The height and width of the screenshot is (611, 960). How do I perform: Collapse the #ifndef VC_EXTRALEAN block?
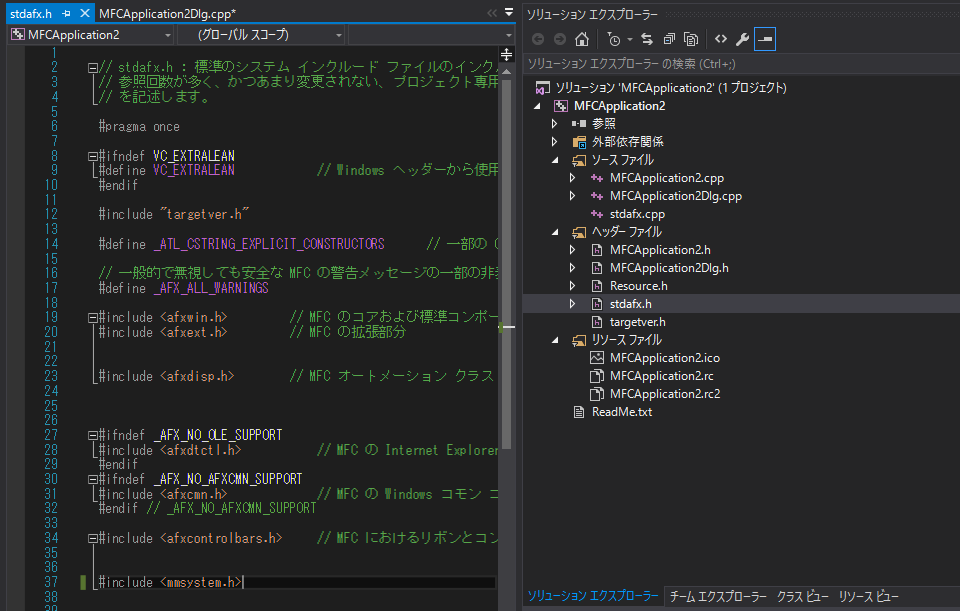93,156
